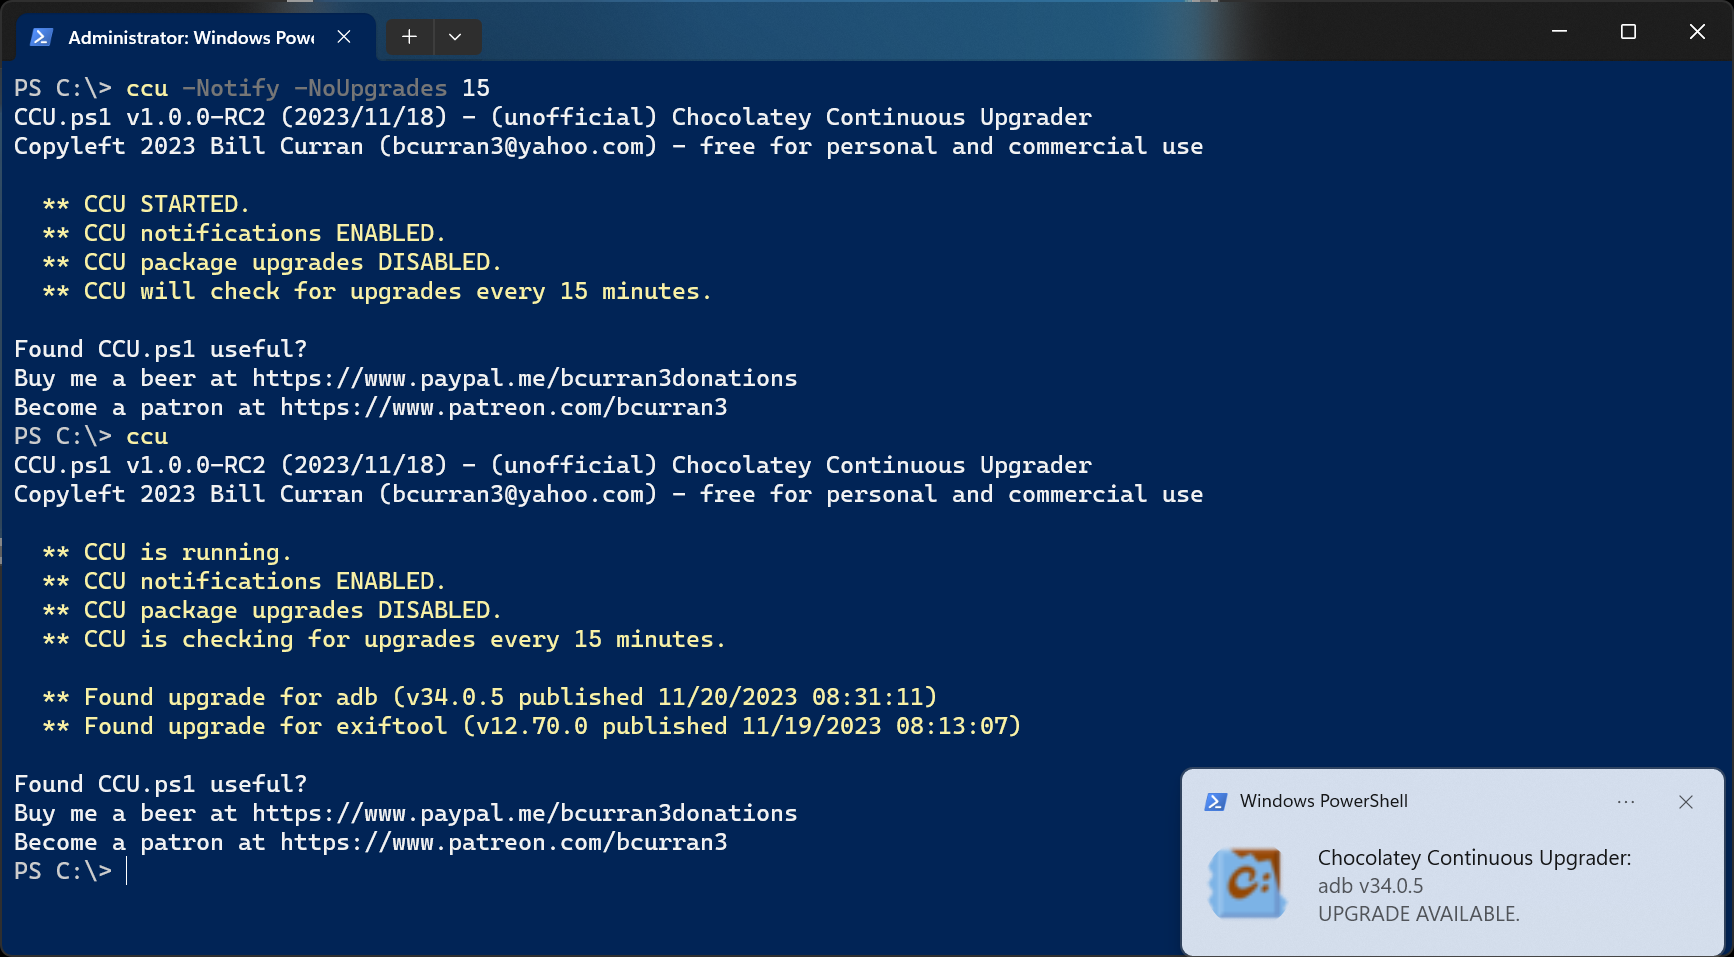Click the 'Found upgrade for exiftool' line
Screen dimensions: 1734x957
[532, 726]
